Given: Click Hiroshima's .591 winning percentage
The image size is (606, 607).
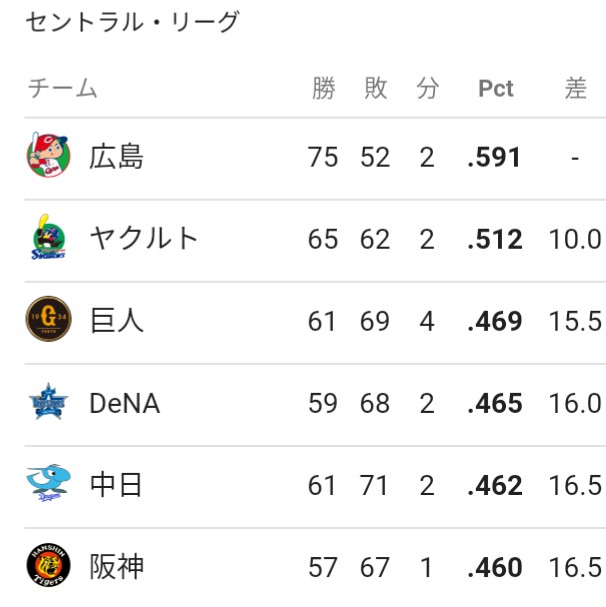Looking at the screenshot, I should point(494,157).
